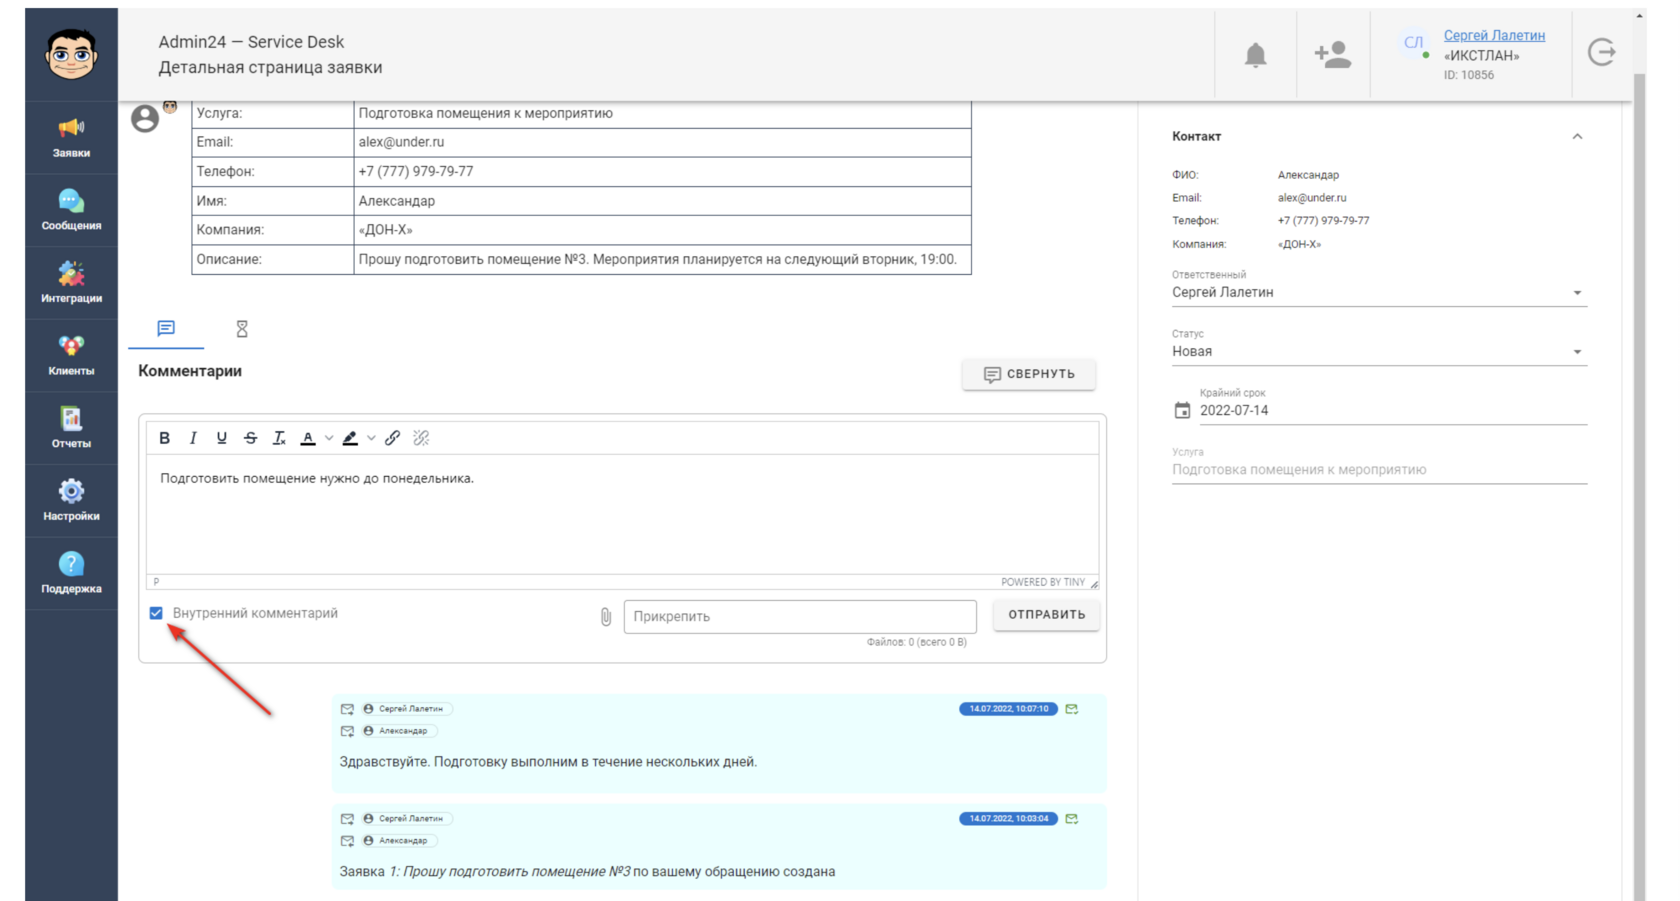This screenshot has width=1680, height=901.
Task: Go to Интеграции sidebar item
Action: click(x=71, y=283)
